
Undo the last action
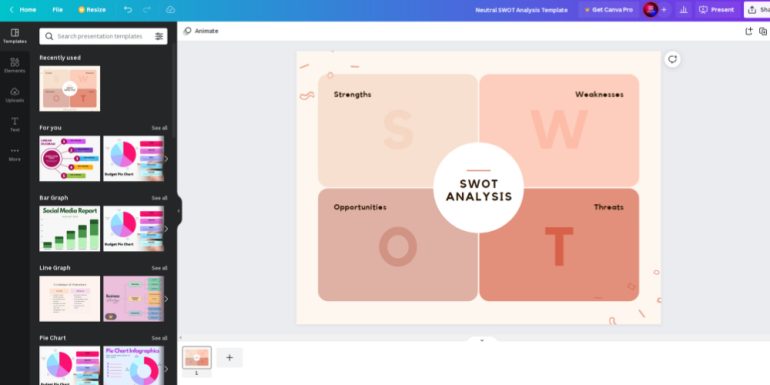(128, 10)
